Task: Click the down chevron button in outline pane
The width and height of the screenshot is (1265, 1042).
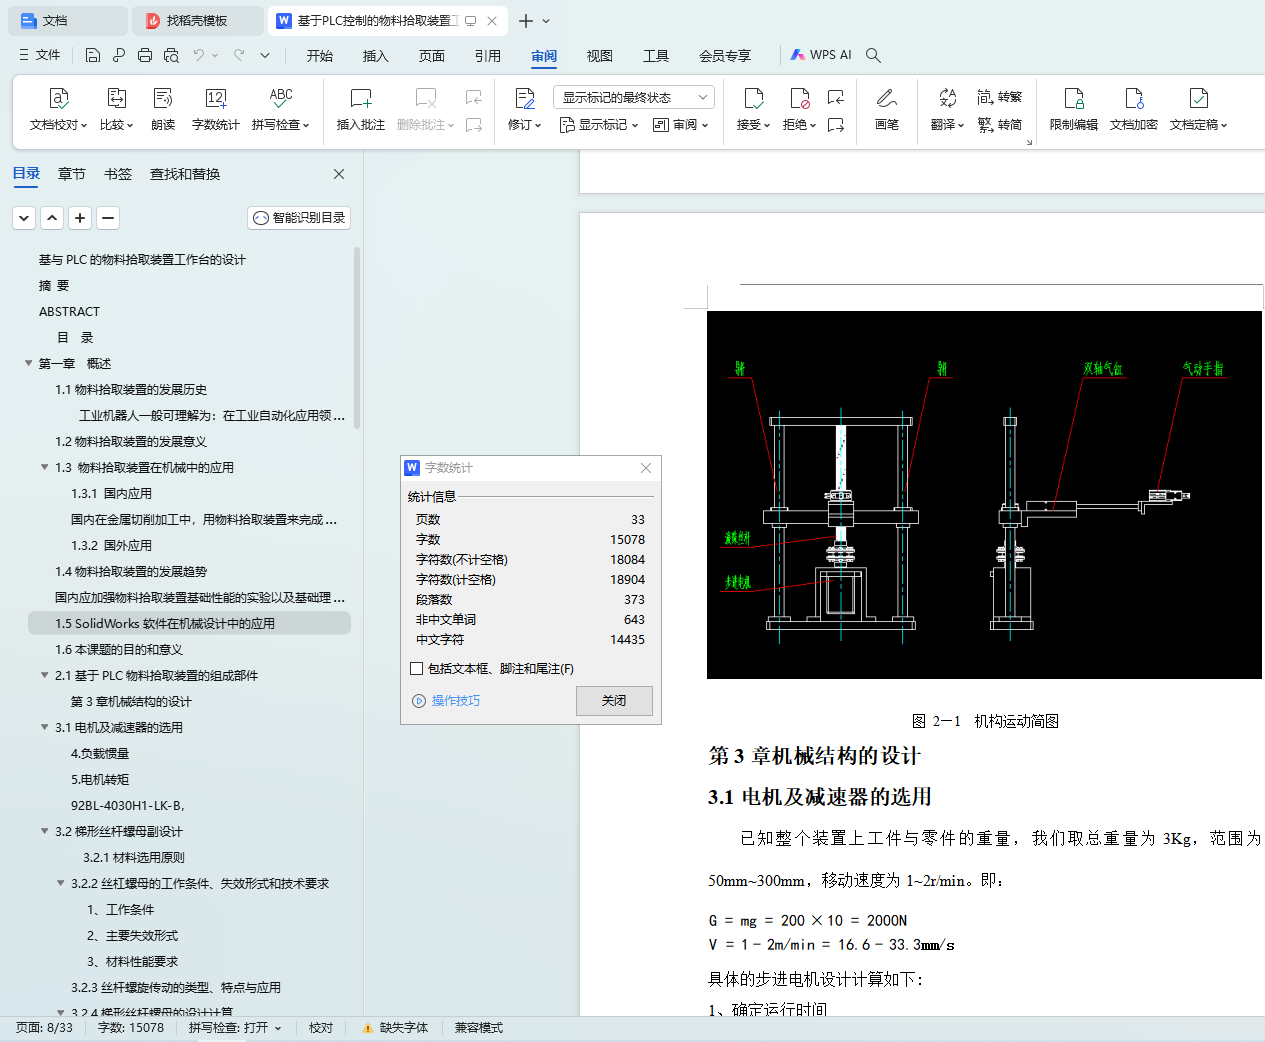Action: [x=24, y=217]
